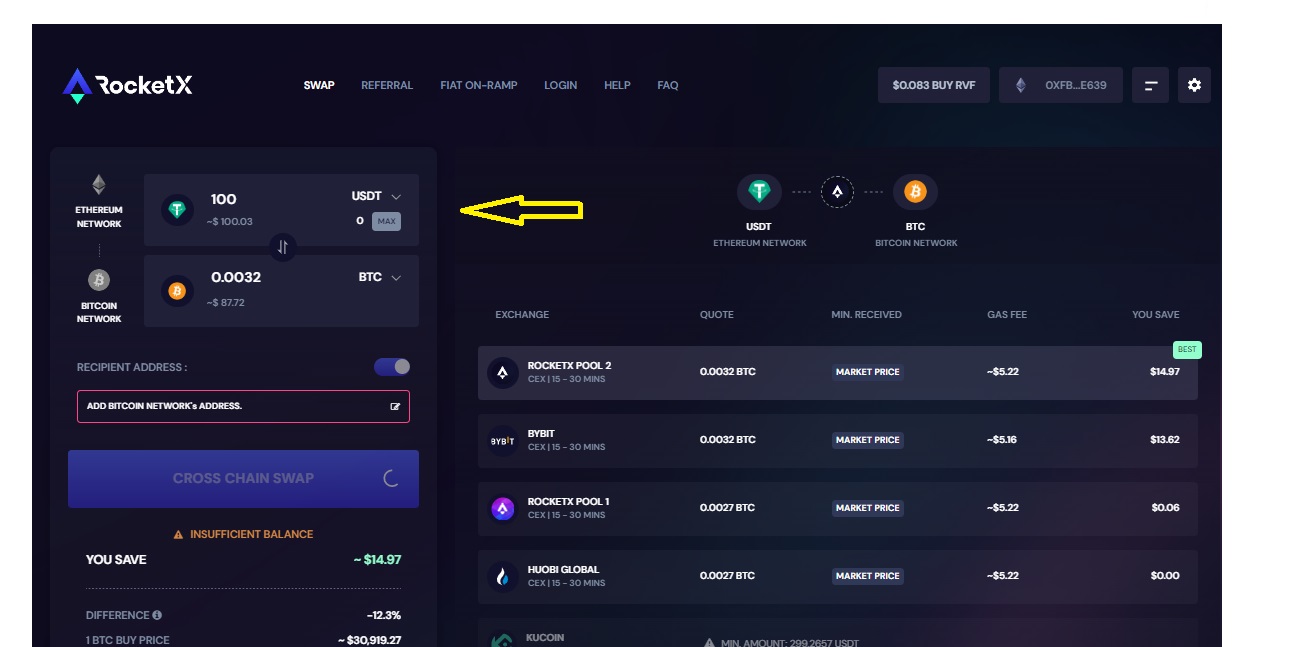The image size is (1289, 647).
Task: Open the BTC token dropdown
Action: click(x=380, y=277)
